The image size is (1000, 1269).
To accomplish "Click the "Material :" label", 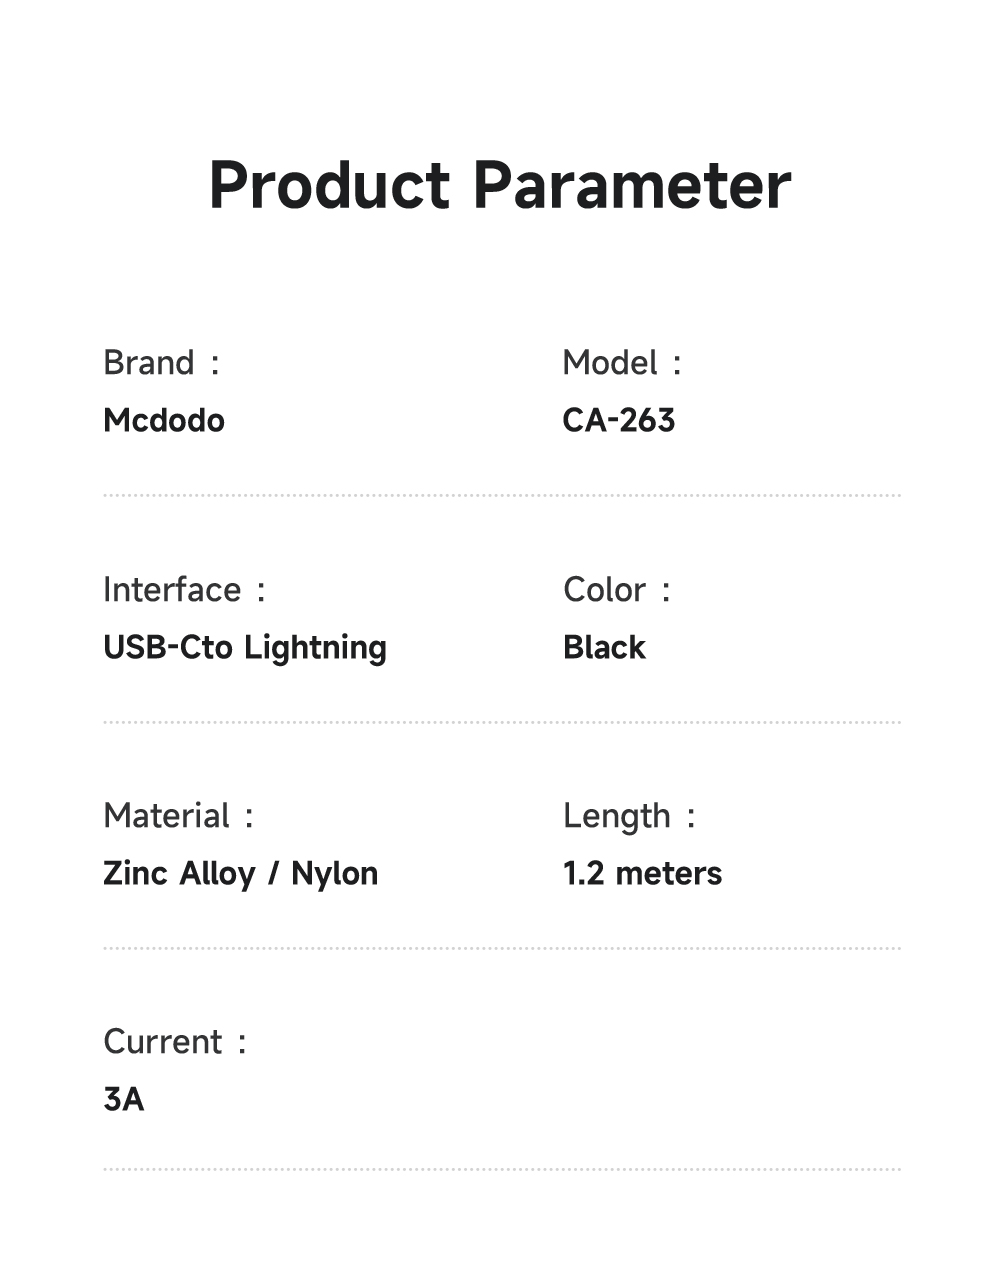I will pyautogui.click(x=178, y=816).
